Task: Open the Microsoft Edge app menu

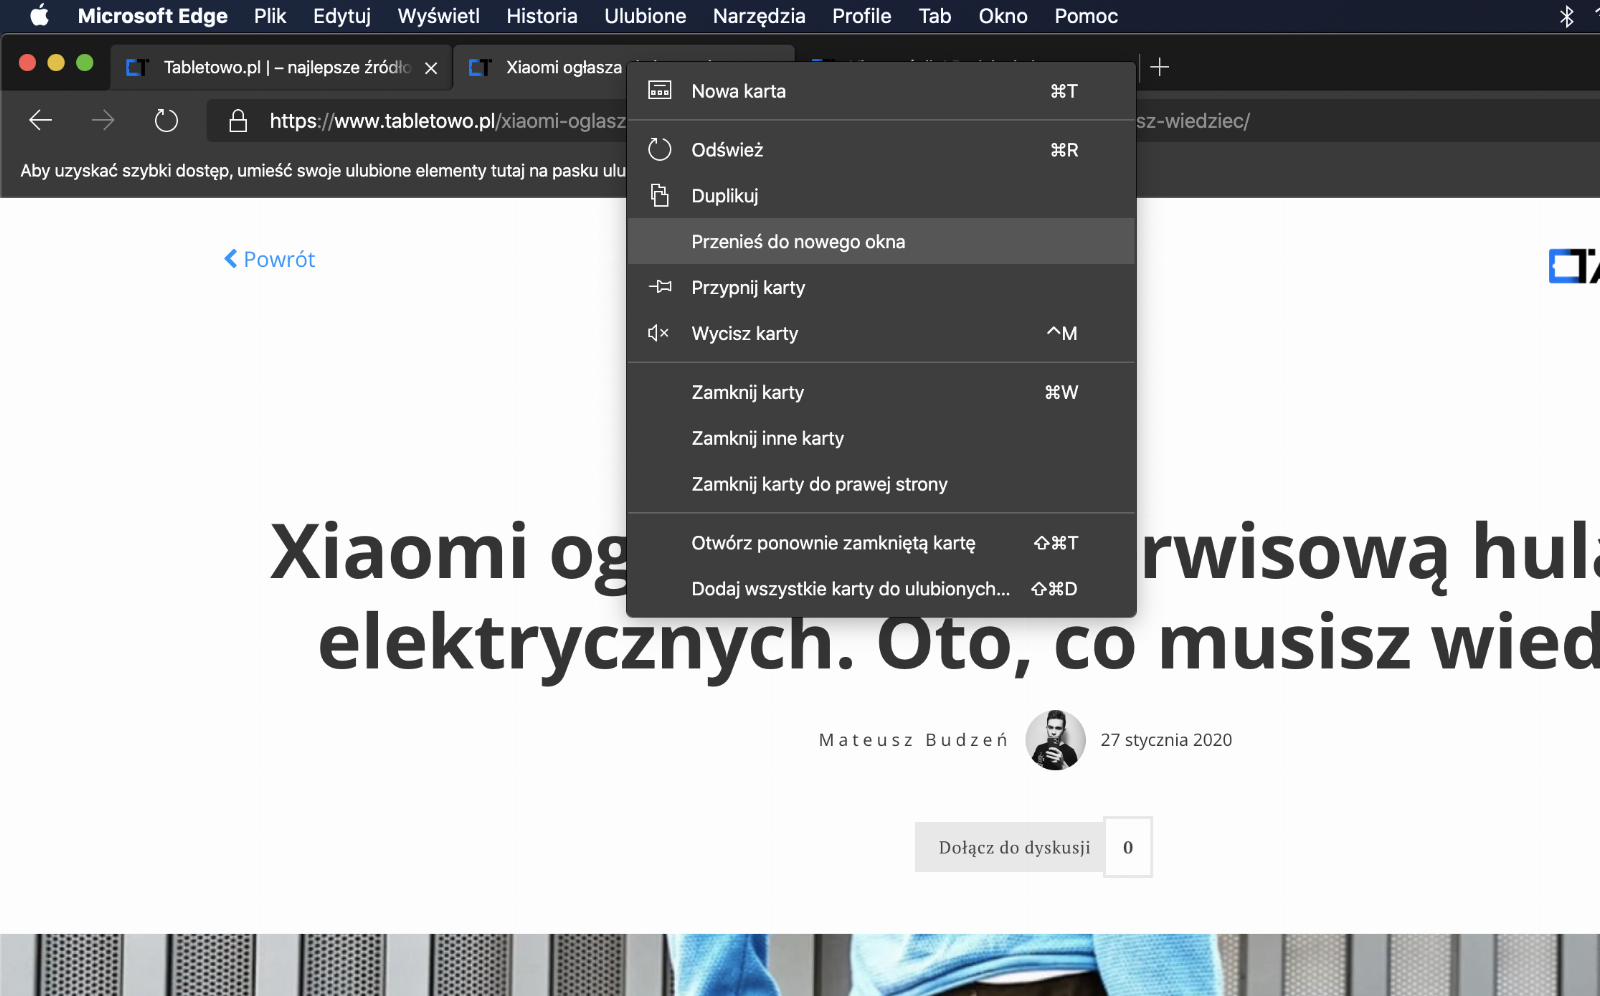Action: [x=153, y=16]
